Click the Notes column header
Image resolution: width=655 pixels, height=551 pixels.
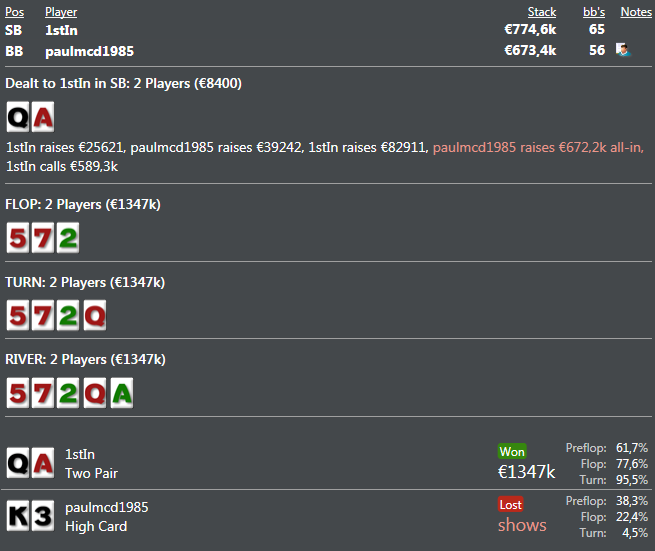(636, 12)
